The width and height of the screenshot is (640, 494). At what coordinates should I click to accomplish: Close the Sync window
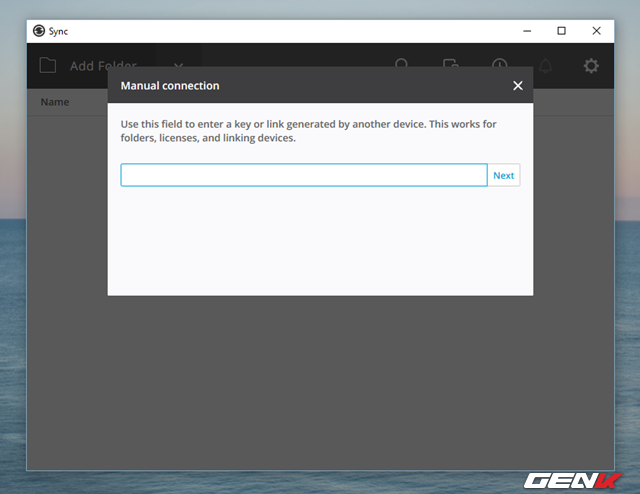point(596,31)
